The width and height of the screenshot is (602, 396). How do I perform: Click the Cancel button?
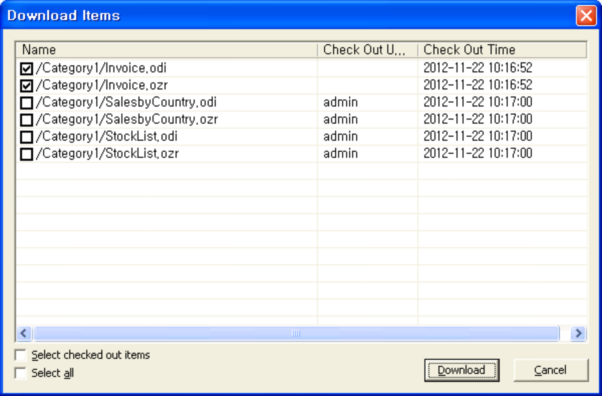[551, 370]
